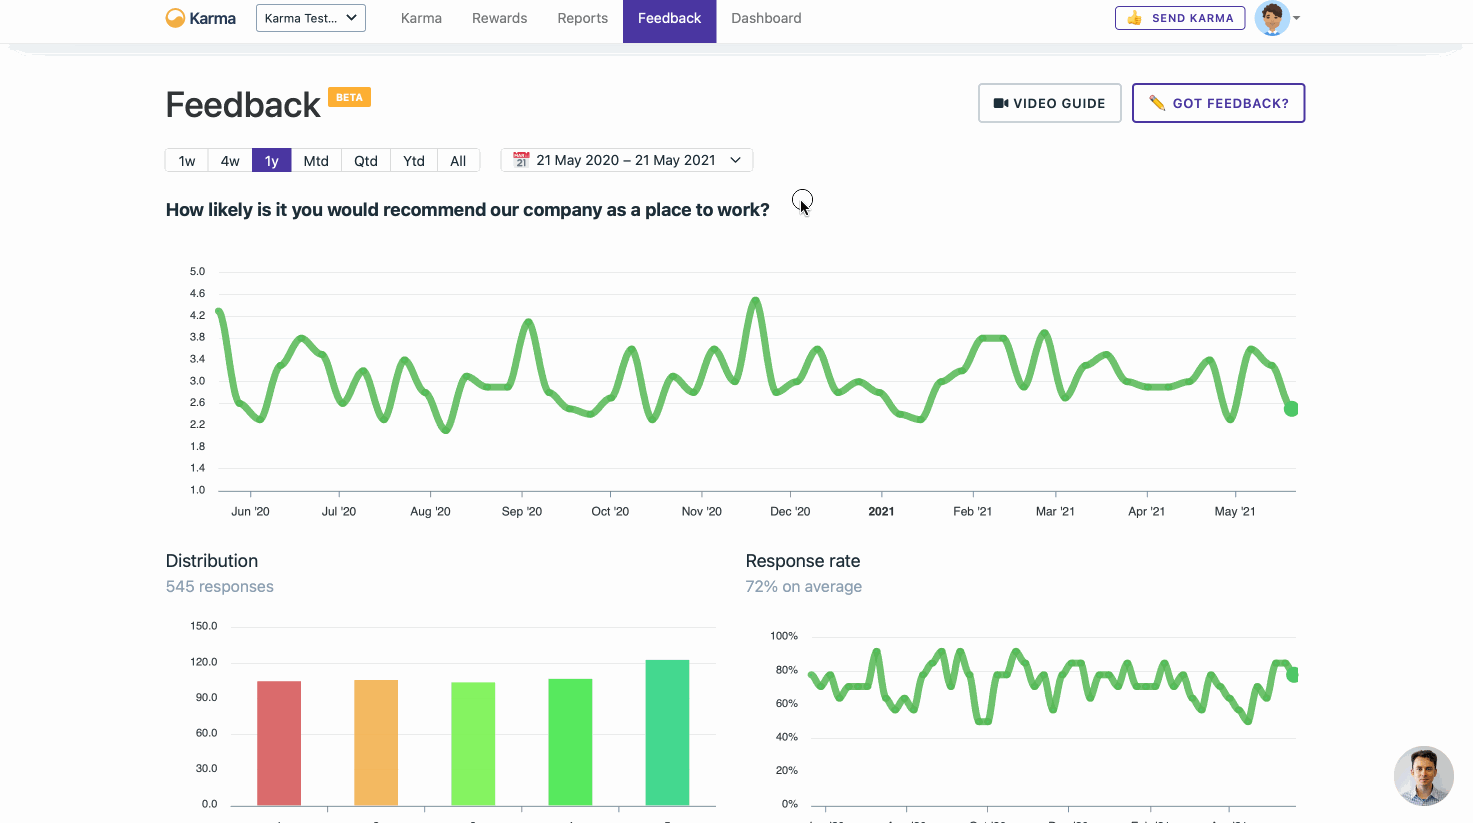Image resolution: width=1473 pixels, height=823 pixels.
Task: Click the end data point on response rate chart
Action: [1293, 675]
